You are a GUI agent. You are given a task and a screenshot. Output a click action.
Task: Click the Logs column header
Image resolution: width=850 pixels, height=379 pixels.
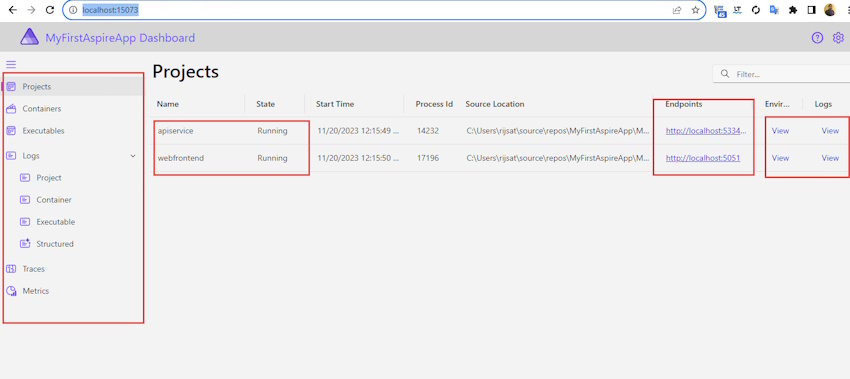click(x=823, y=104)
